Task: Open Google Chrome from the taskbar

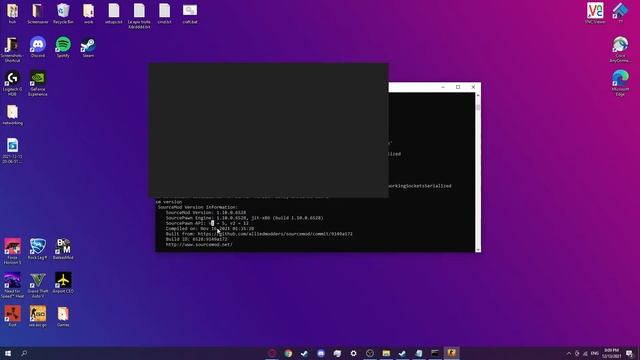Action: [x=288, y=353]
